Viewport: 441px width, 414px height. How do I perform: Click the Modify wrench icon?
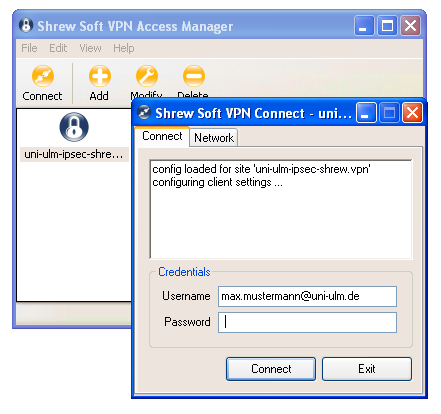147,76
